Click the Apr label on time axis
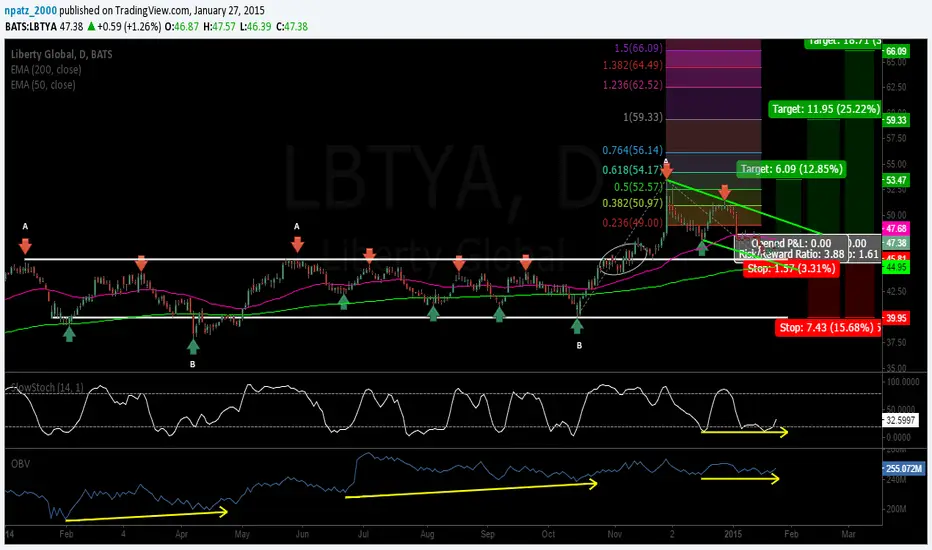 pos(181,534)
